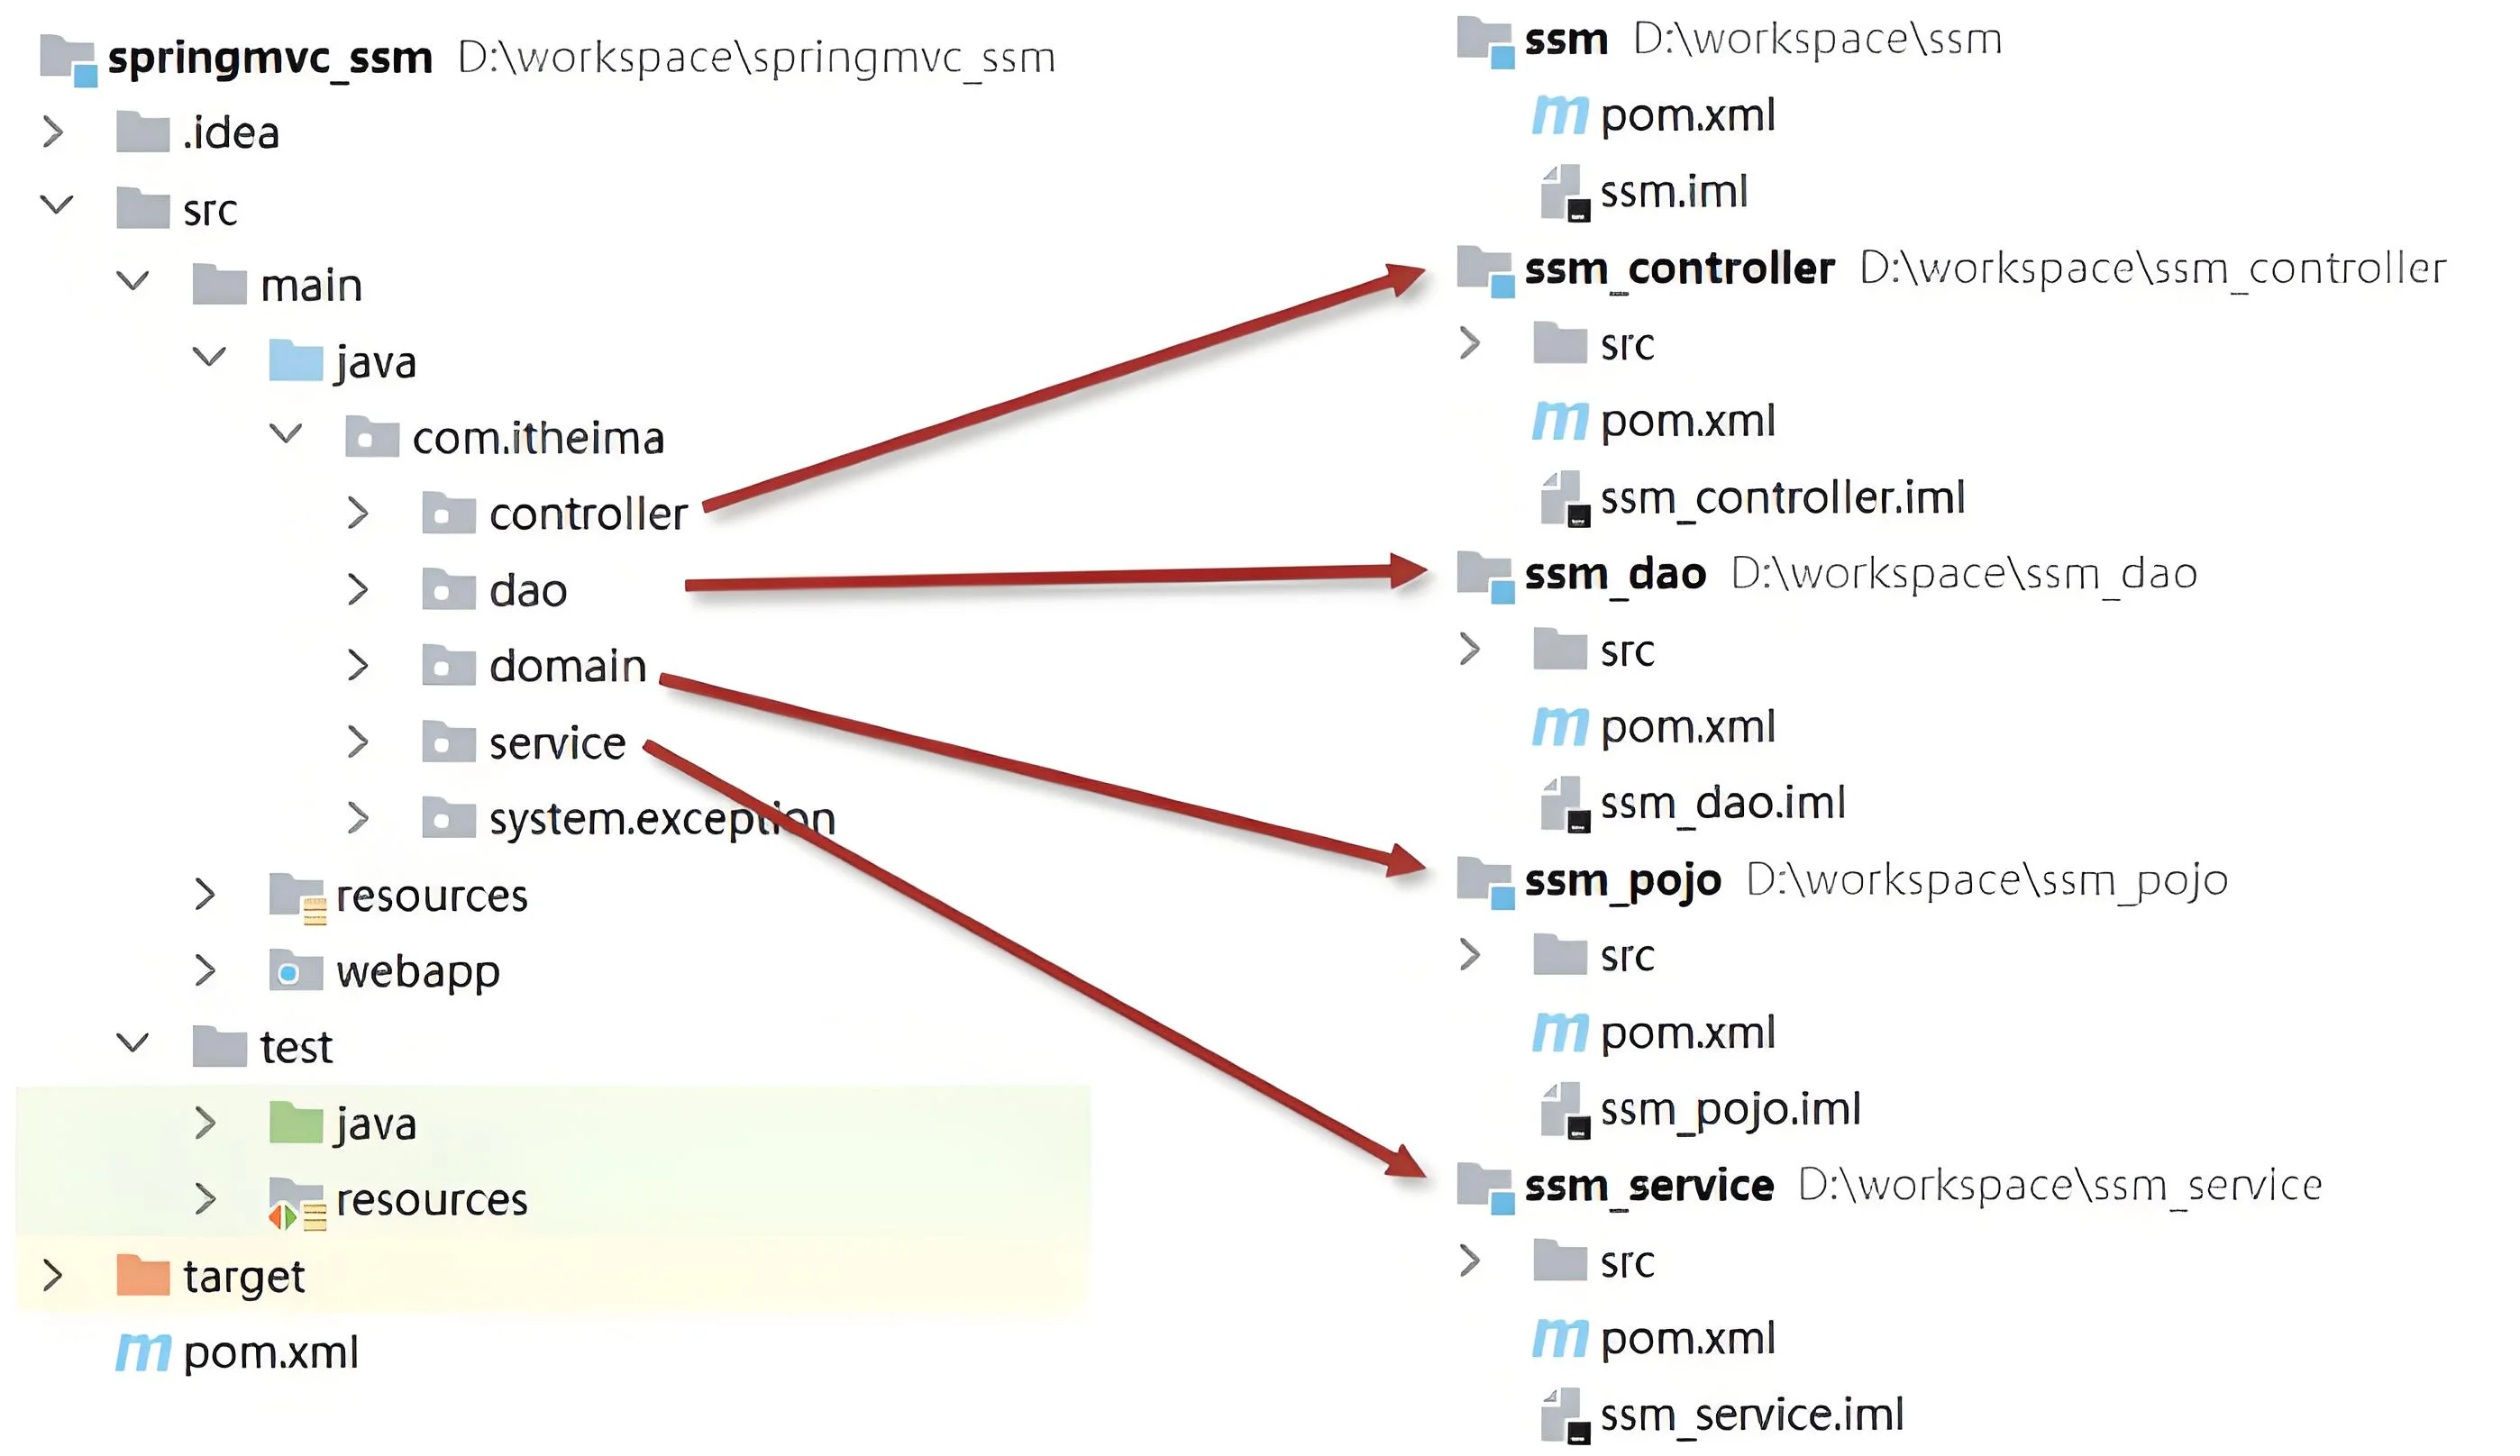Expand src under ssm_pojo
2520x1456 pixels.
click(1469, 954)
